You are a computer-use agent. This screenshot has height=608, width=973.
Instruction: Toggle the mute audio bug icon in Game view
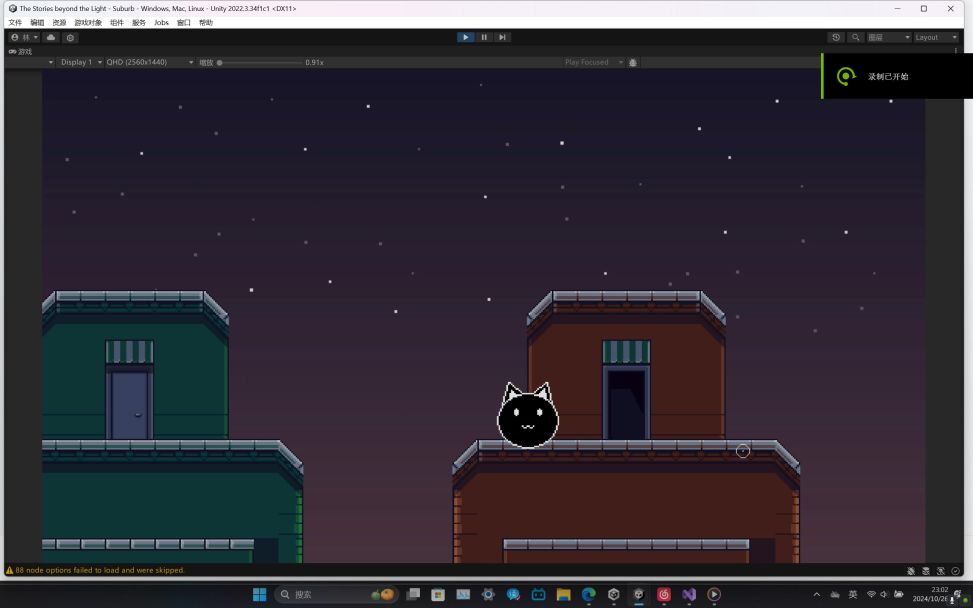(x=633, y=62)
